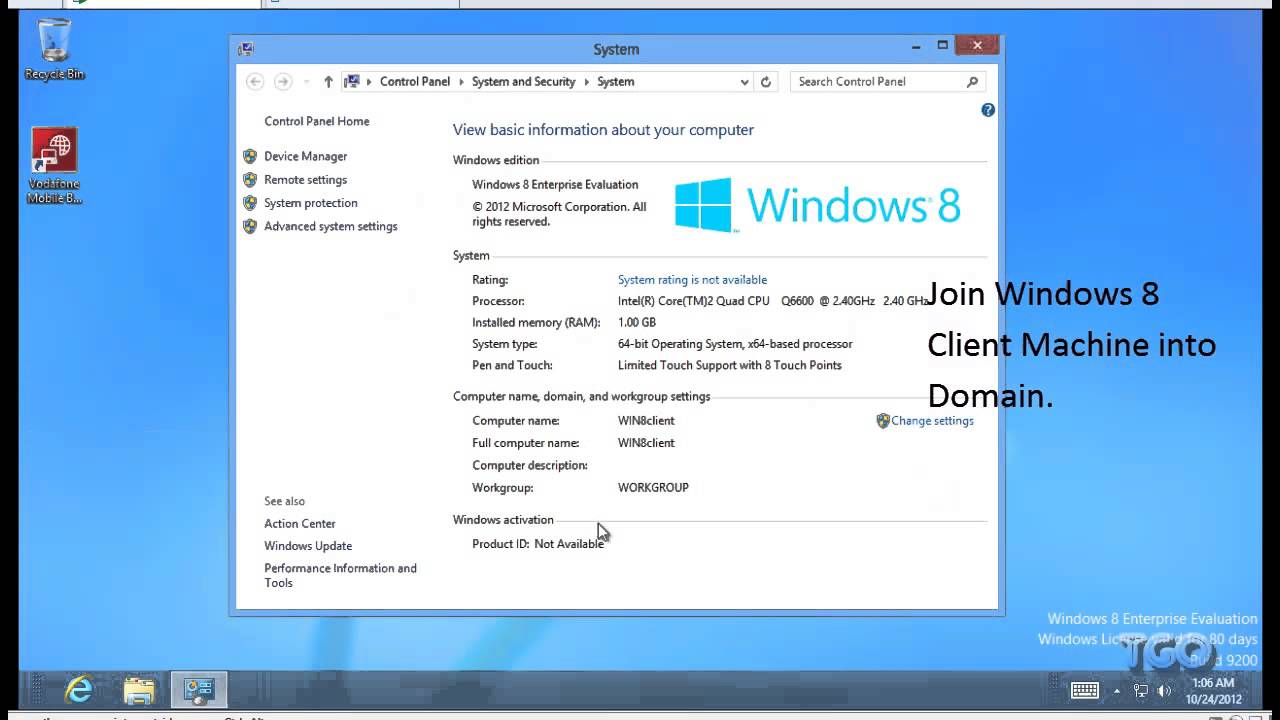1280x720 pixels.
Task: Click the Windows 8 logo image
Action: [817, 205]
